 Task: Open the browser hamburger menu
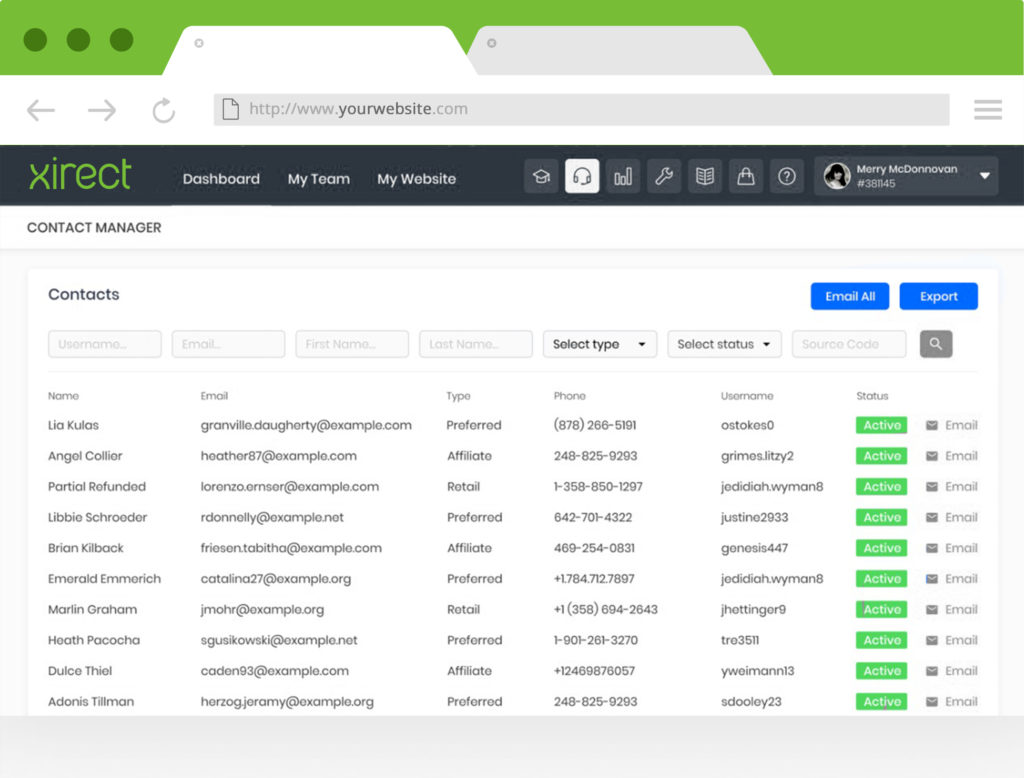pyautogui.click(x=987, y=109)
